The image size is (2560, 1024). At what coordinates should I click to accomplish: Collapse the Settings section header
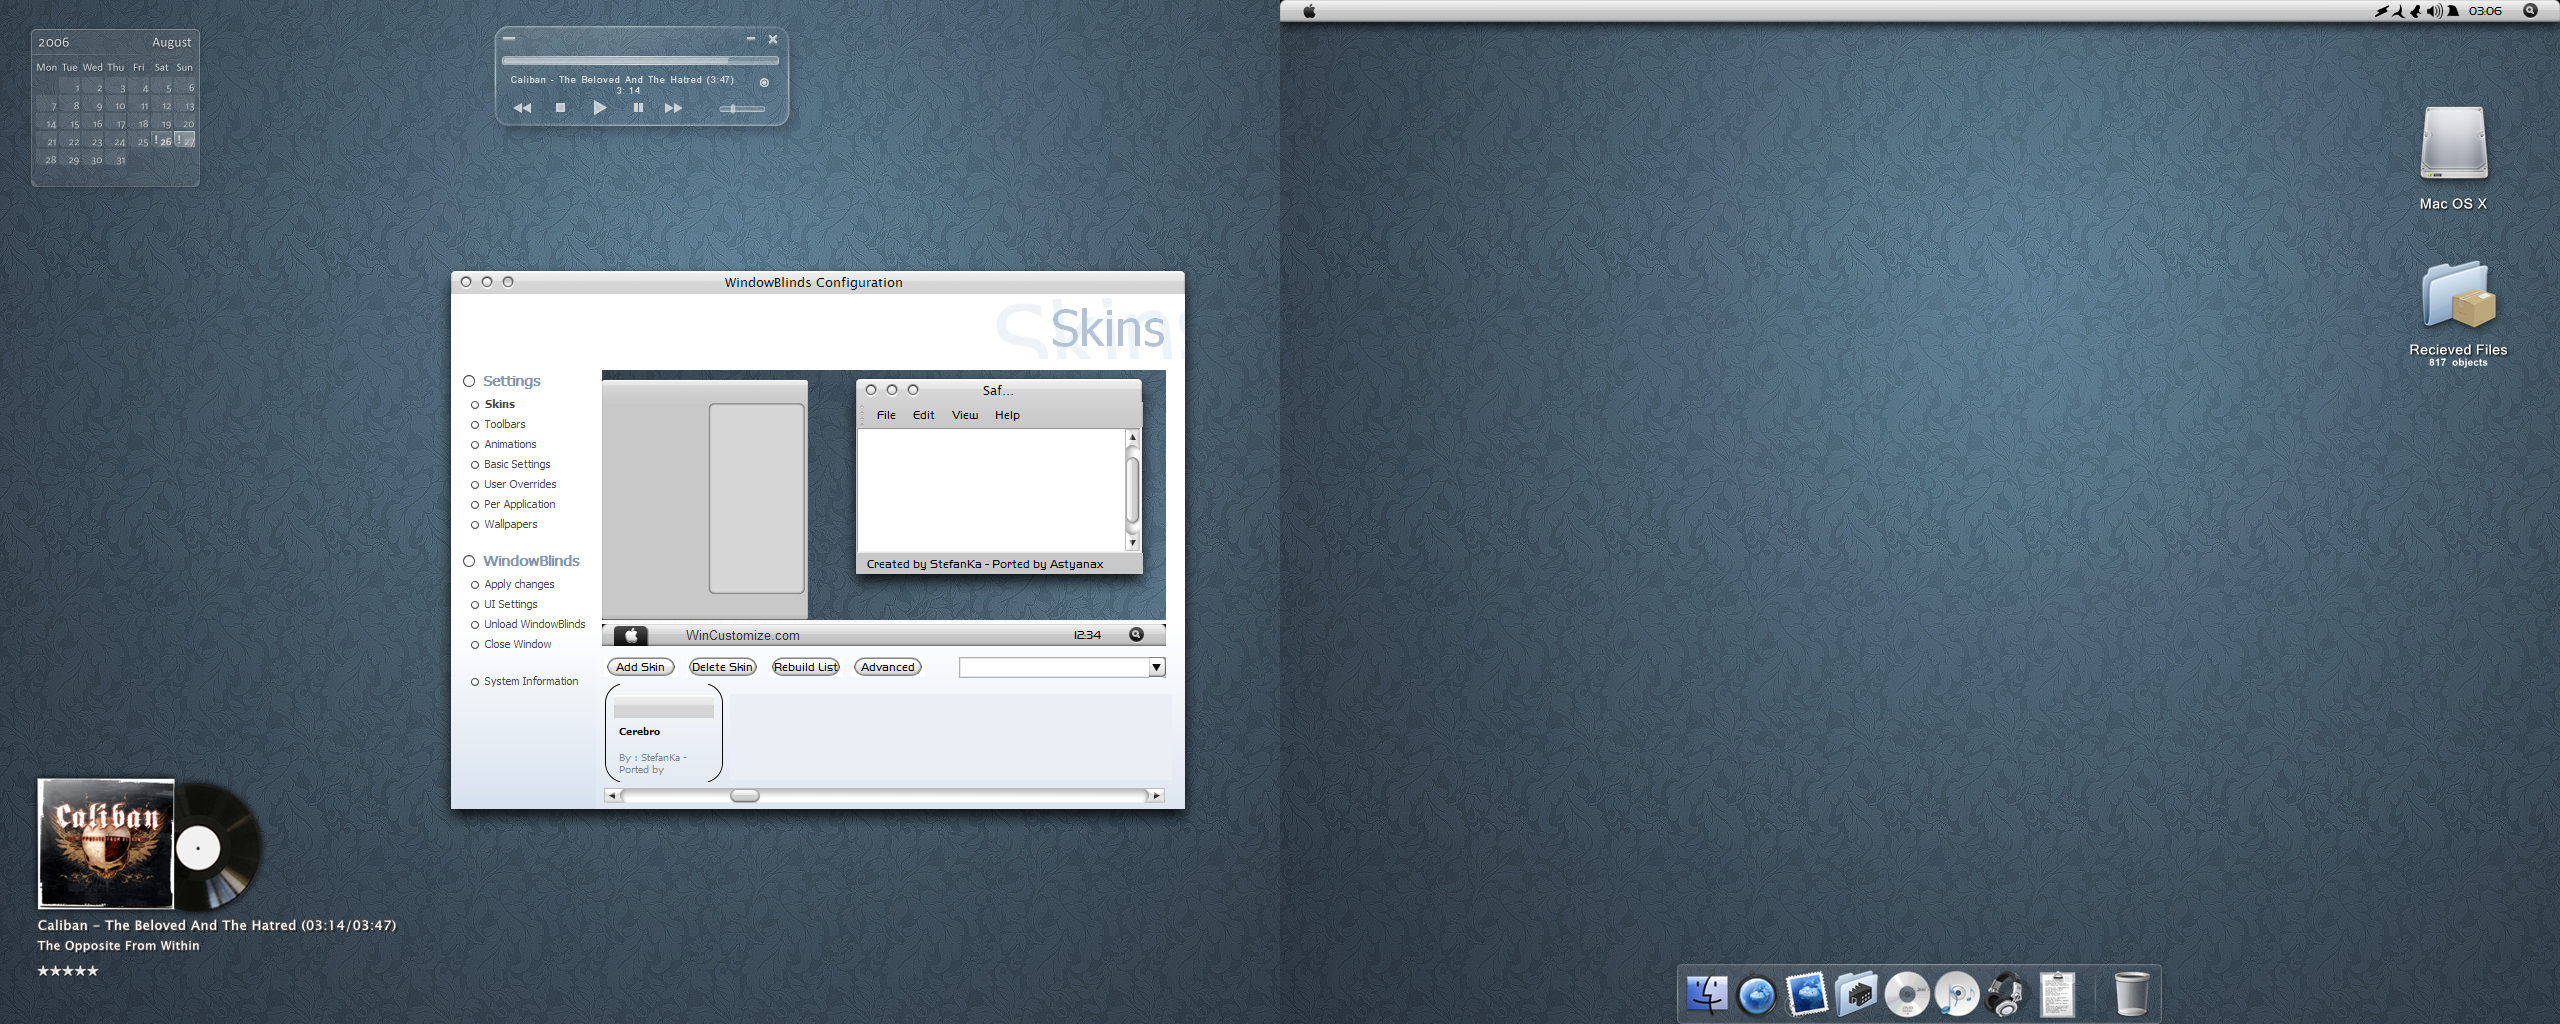pyautogui.click(x=502, y=381)
